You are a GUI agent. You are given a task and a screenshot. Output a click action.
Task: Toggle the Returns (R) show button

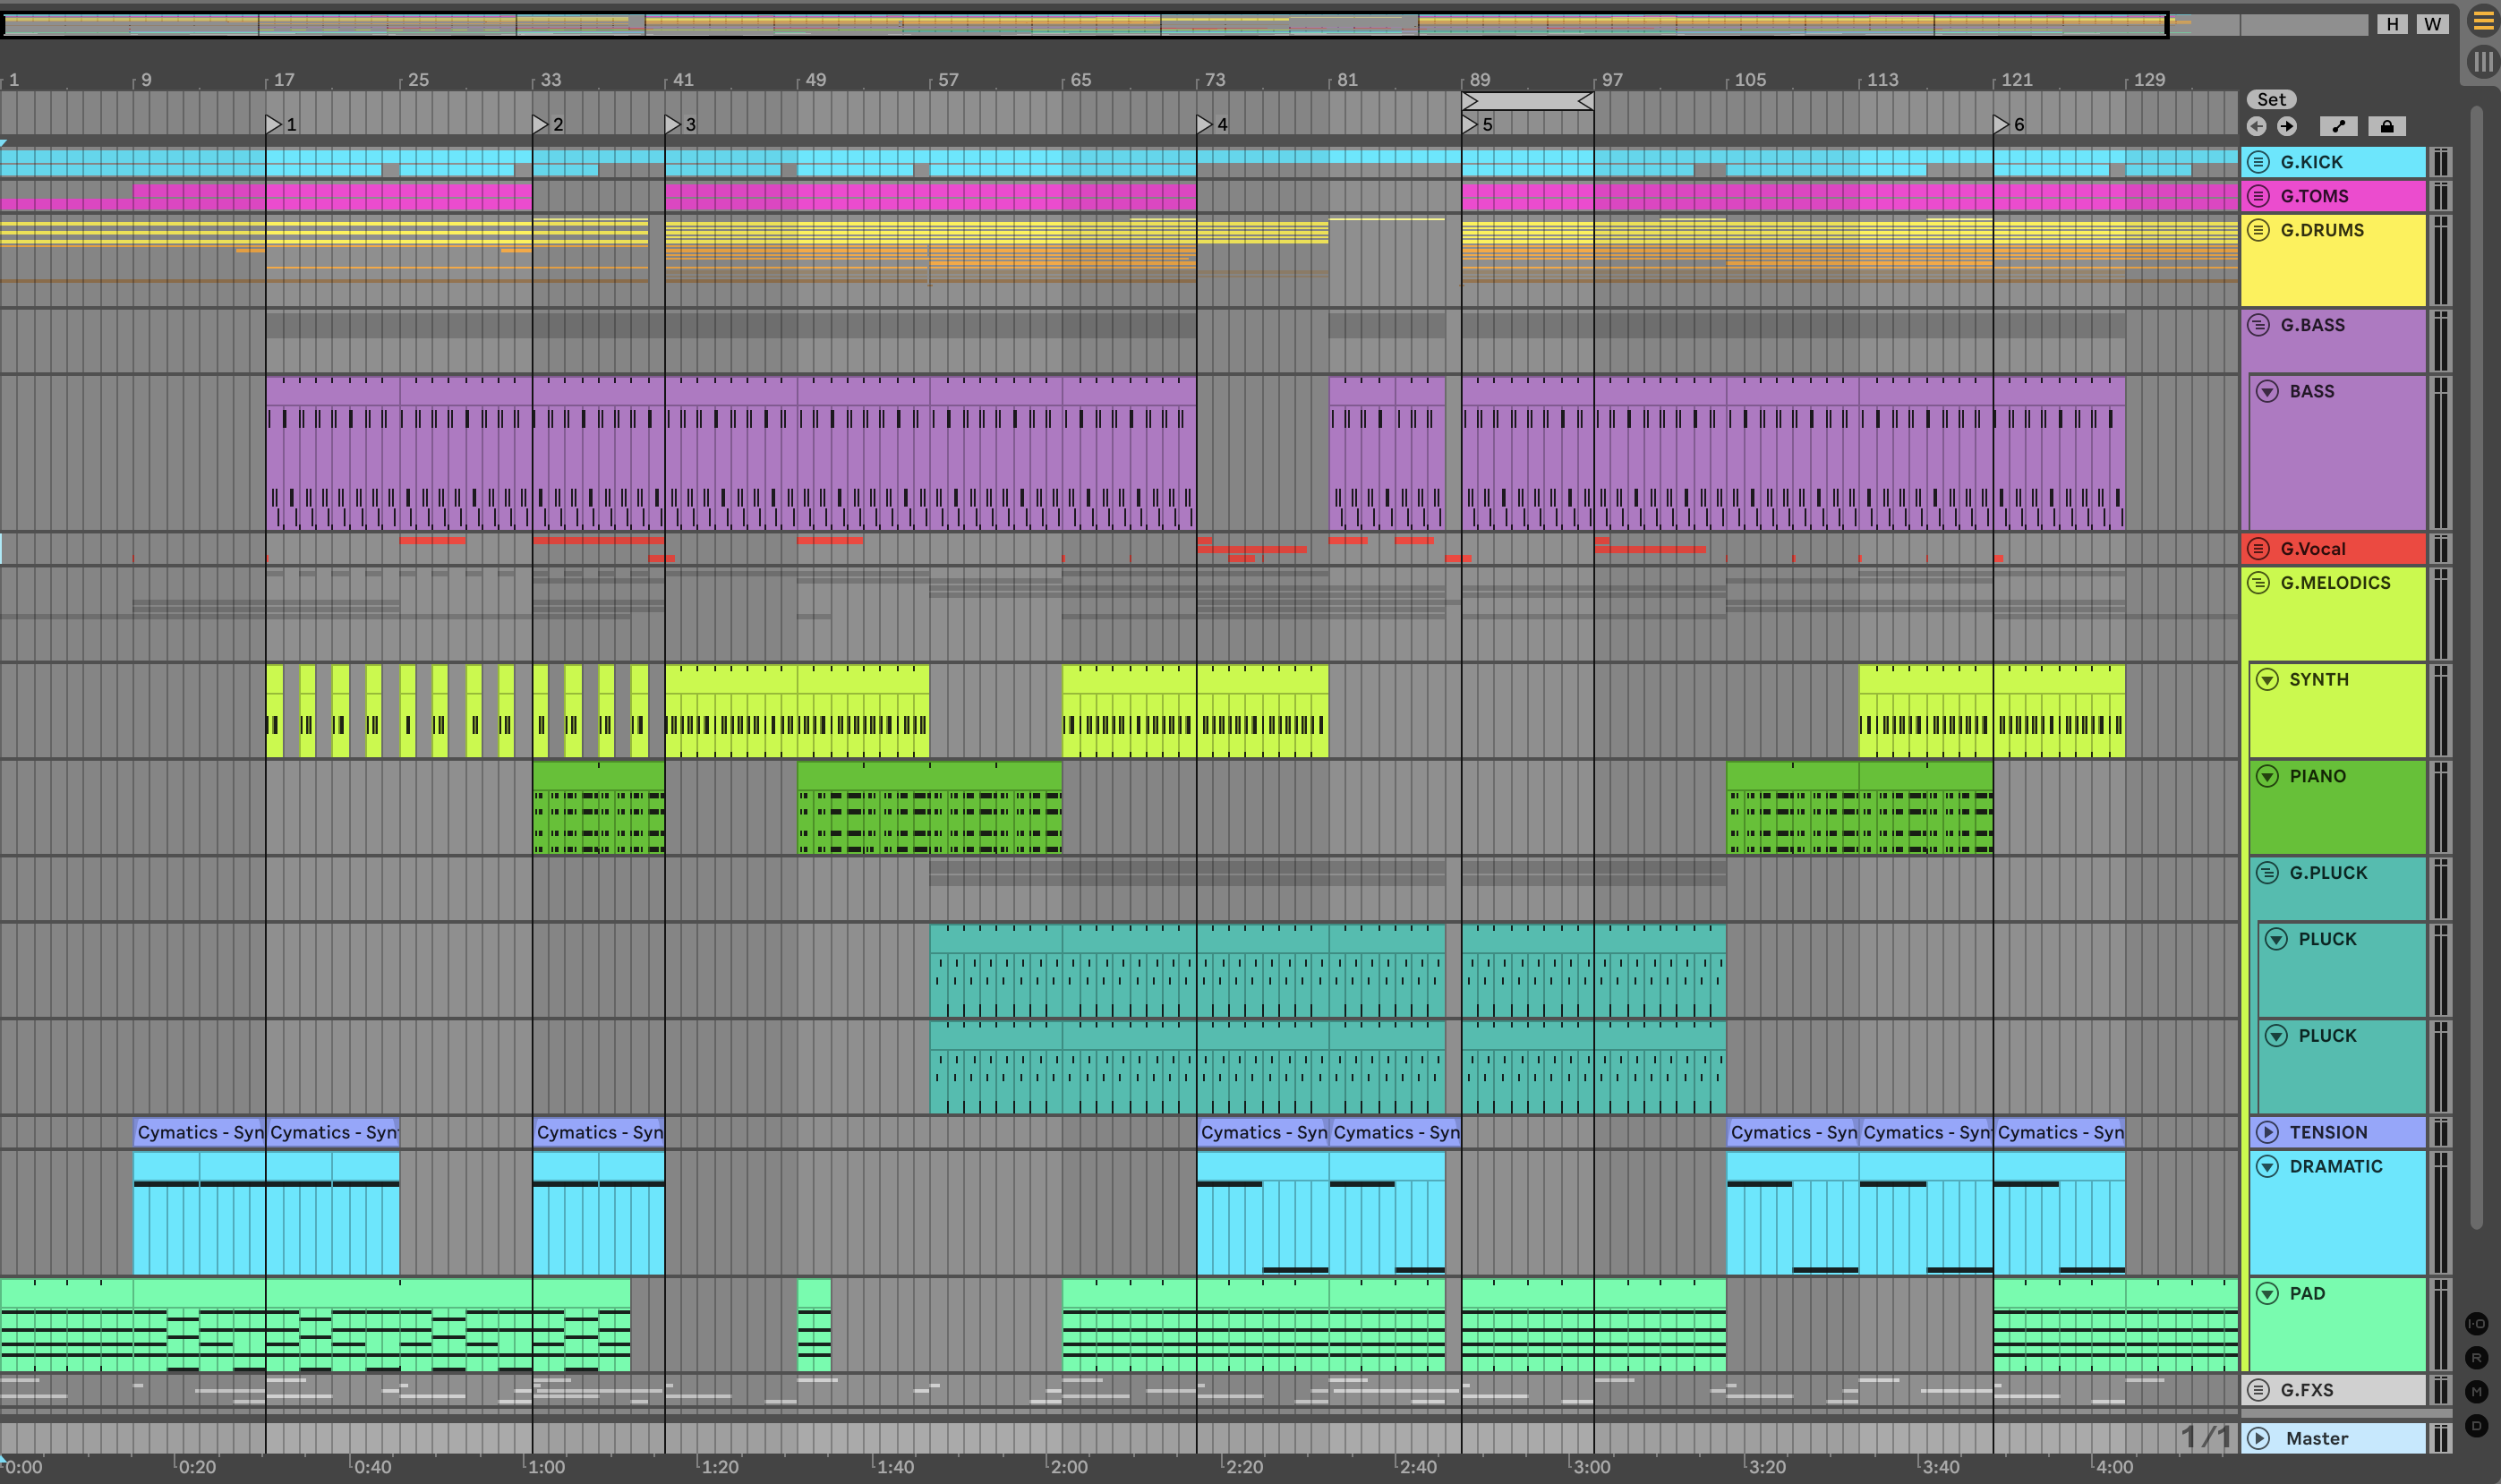coord(2476,1358)
